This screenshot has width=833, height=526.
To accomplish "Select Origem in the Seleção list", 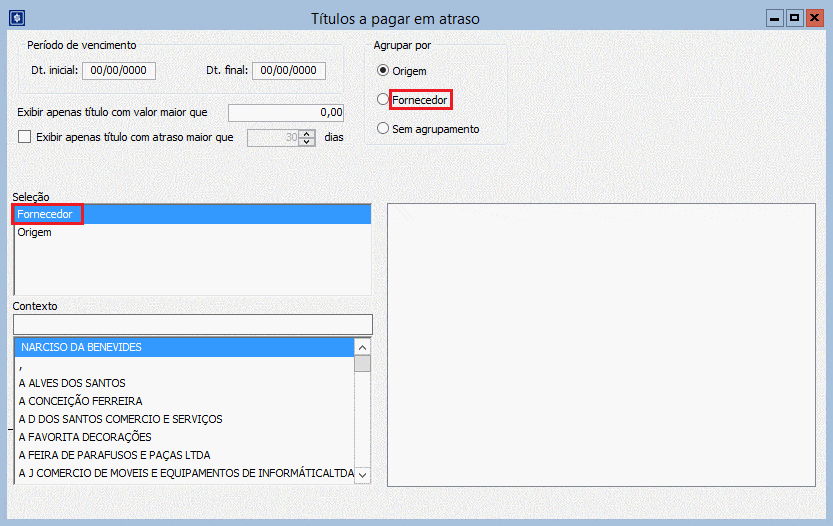I will 35,232.
